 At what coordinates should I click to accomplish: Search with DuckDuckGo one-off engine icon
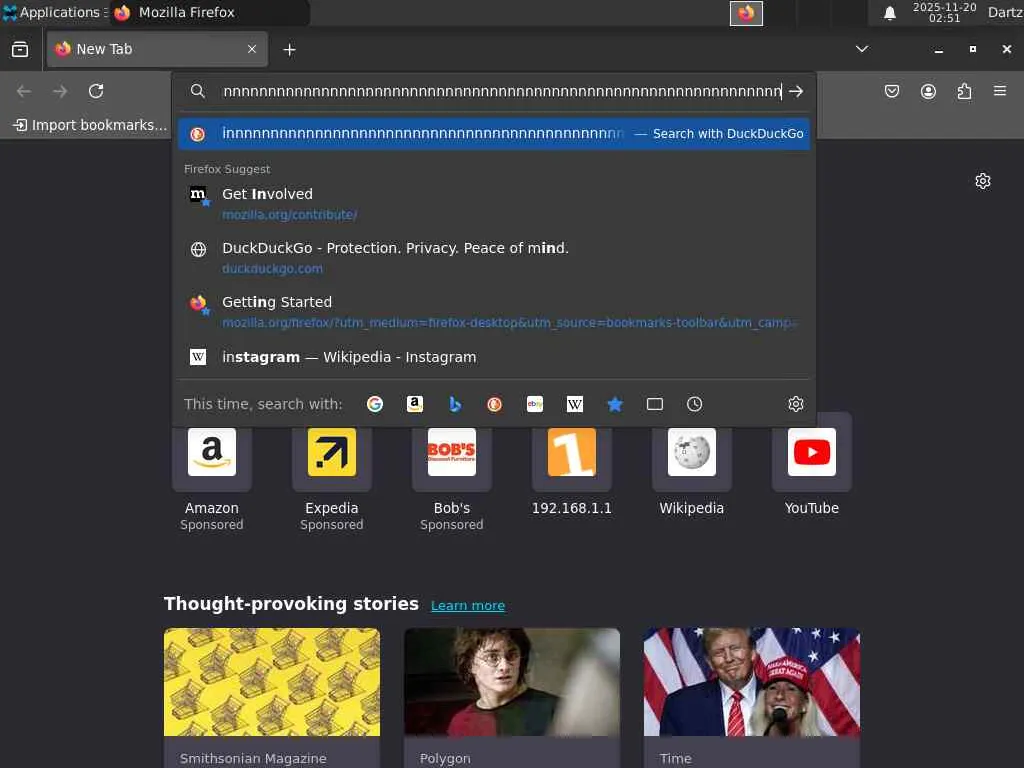pos(494,404)
